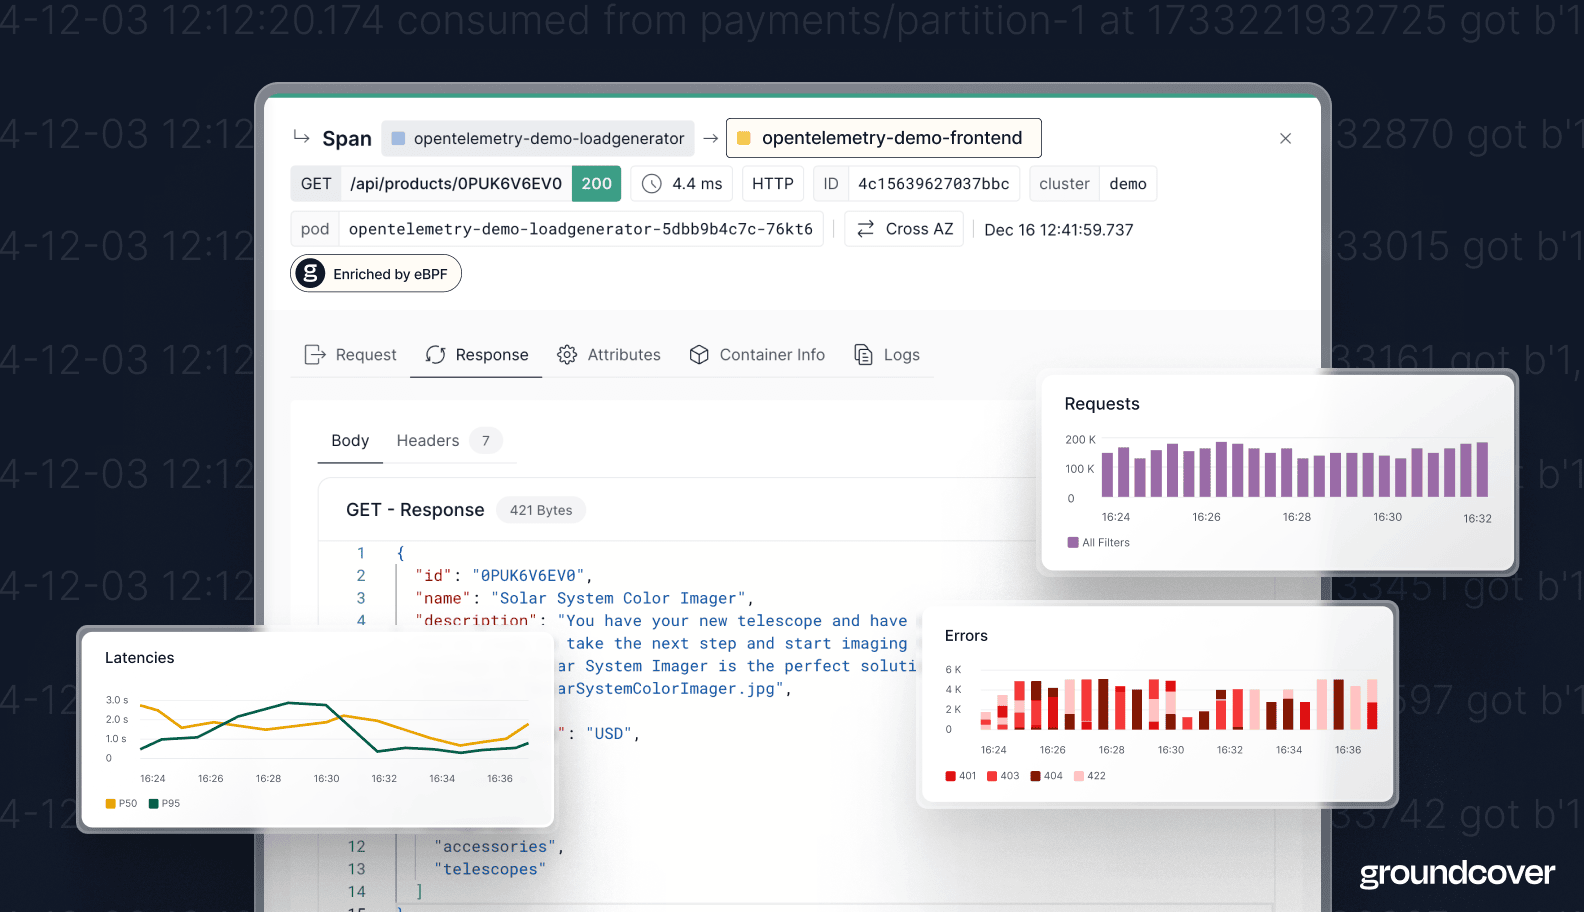1584x912 pixels.
Task: Click the 200 status code badge
Action: (597, 184)
